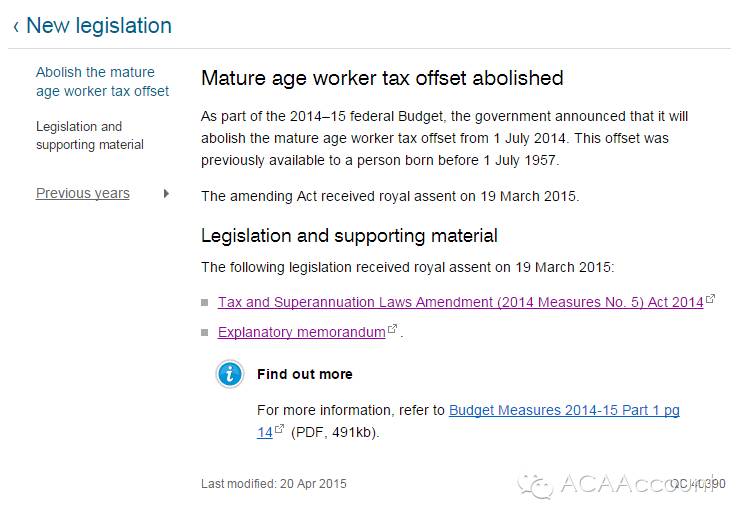Click the Legislation and supporting material main heading
Viewport: 739px width, 522px height.
pyautogui.click(x=349, y=236)
